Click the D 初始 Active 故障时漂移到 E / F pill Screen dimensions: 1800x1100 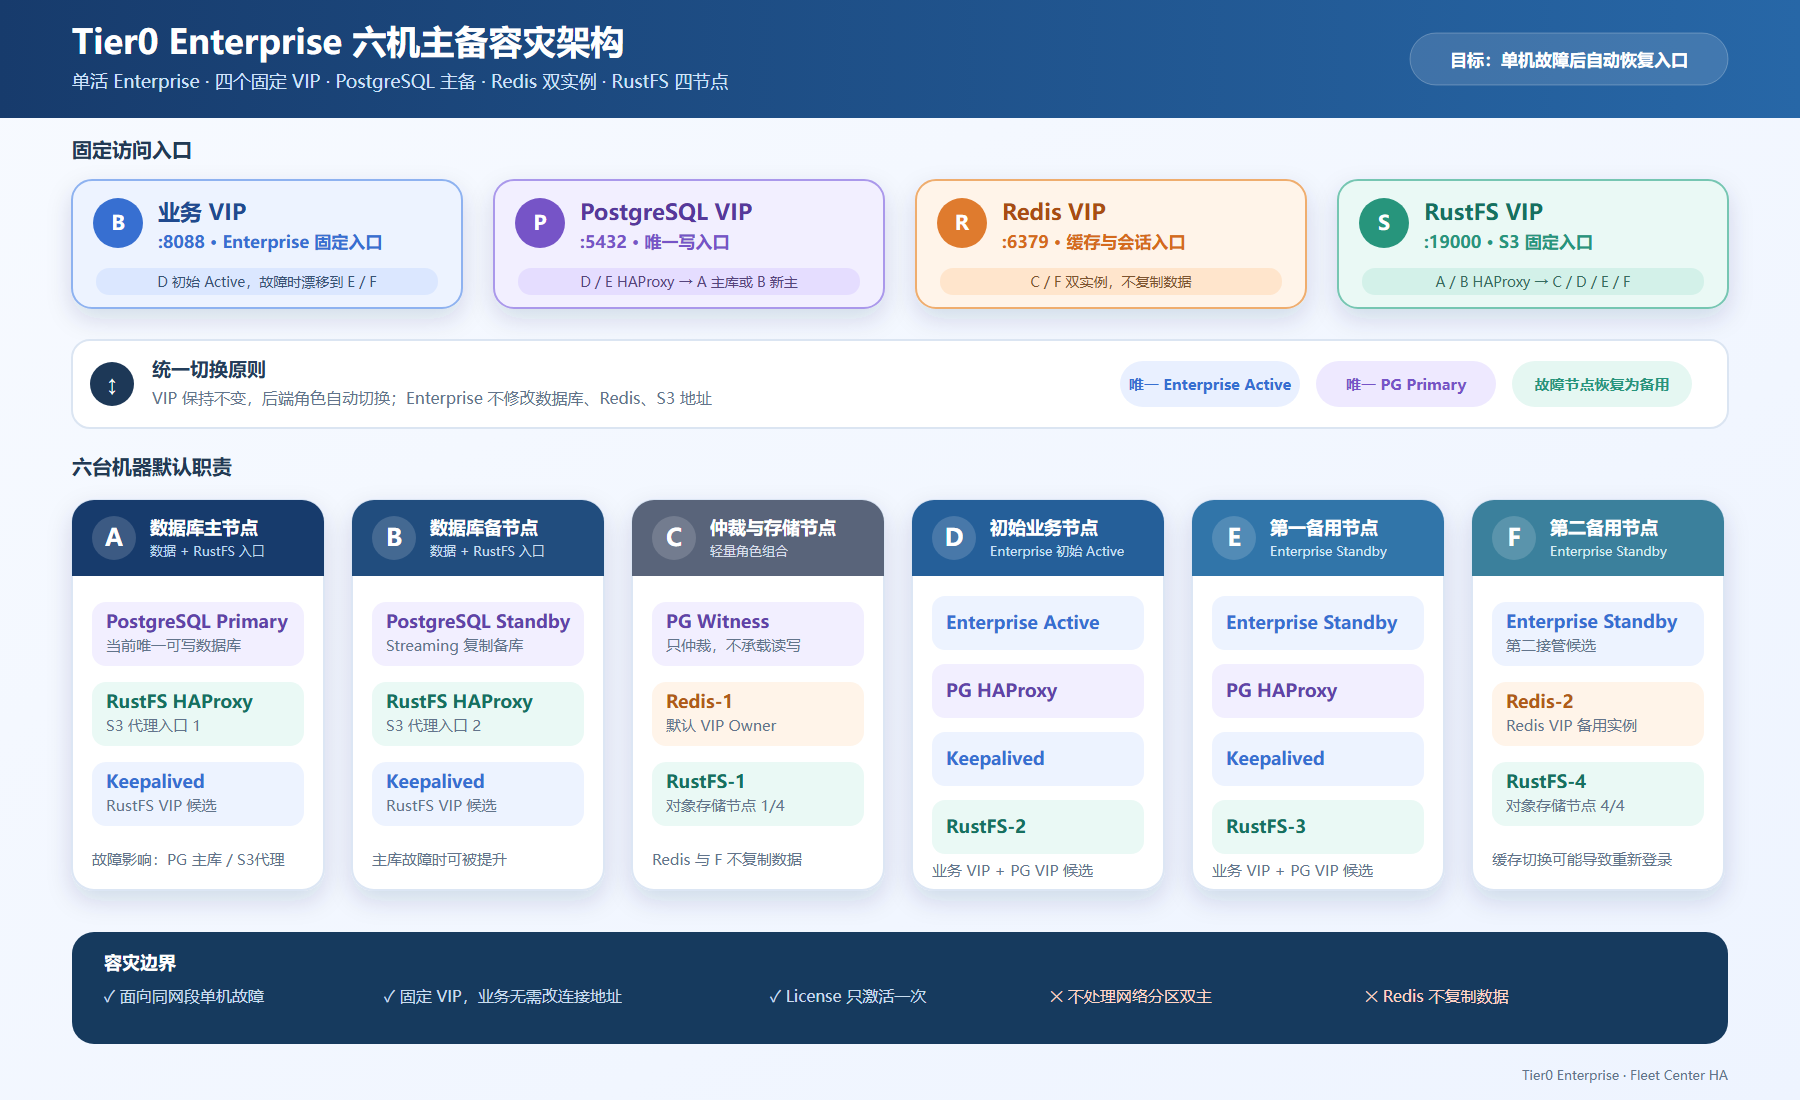pos(267,282)
